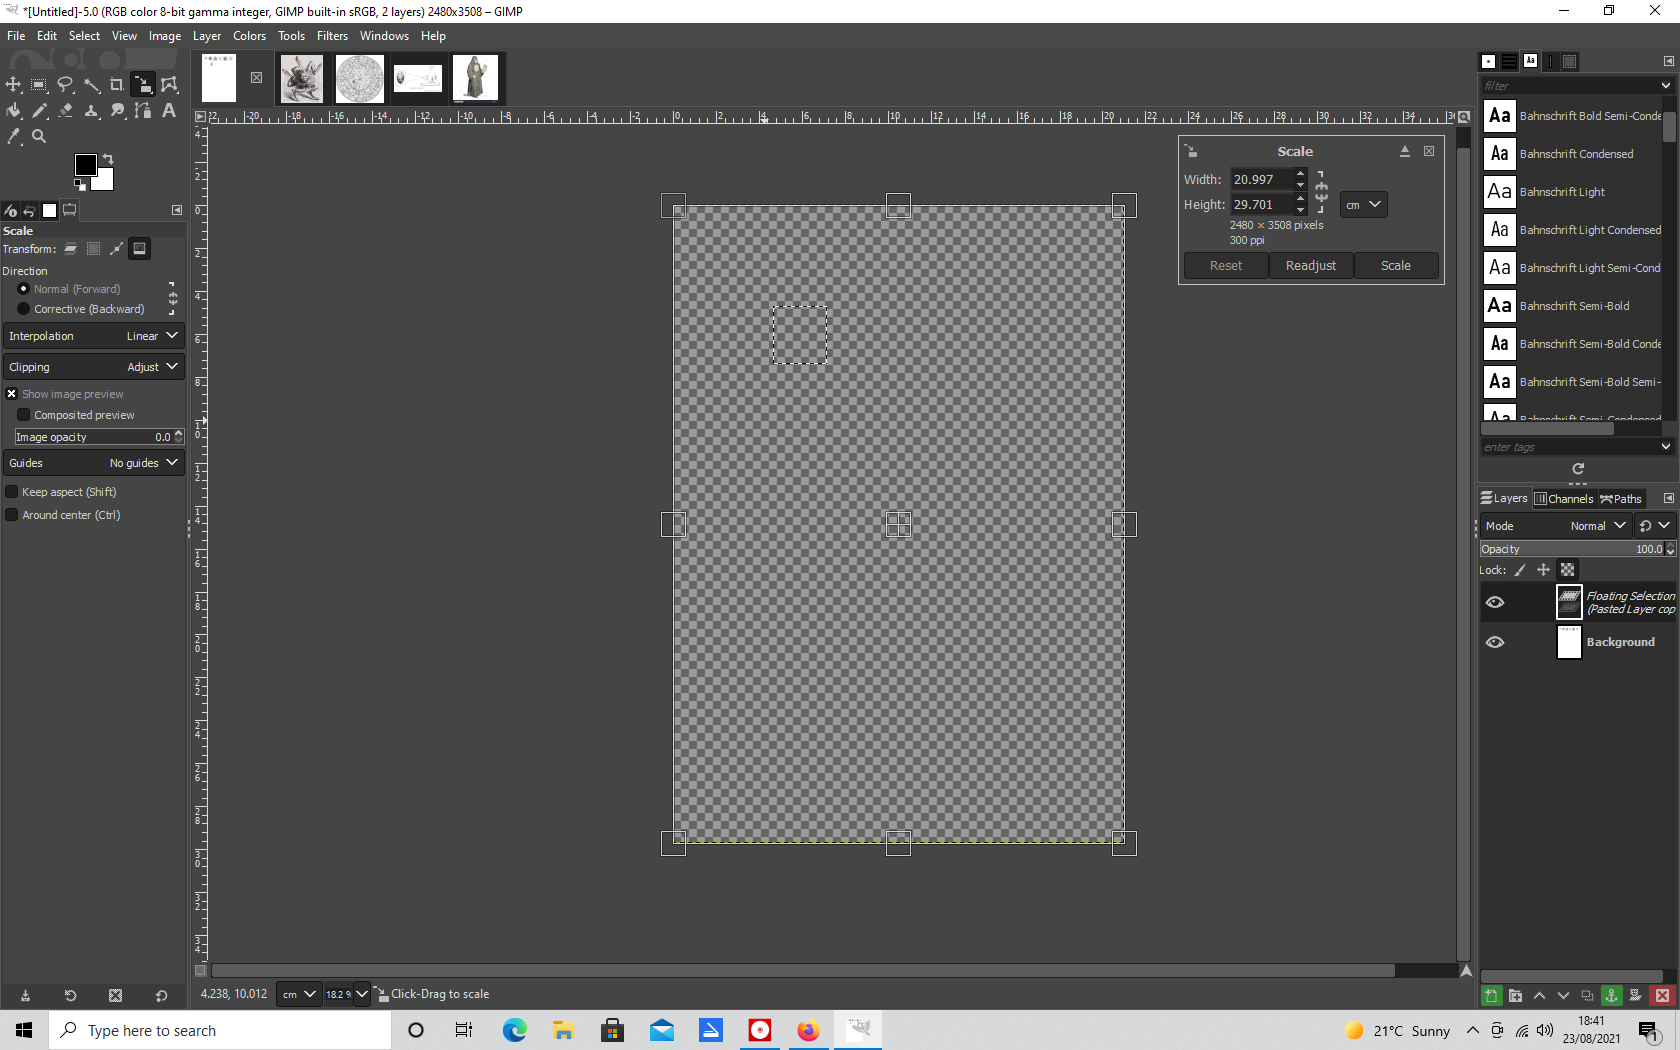Screen dimensions: 1680x1050
Task: Create a new layer group
Action: coord(1515,995)
